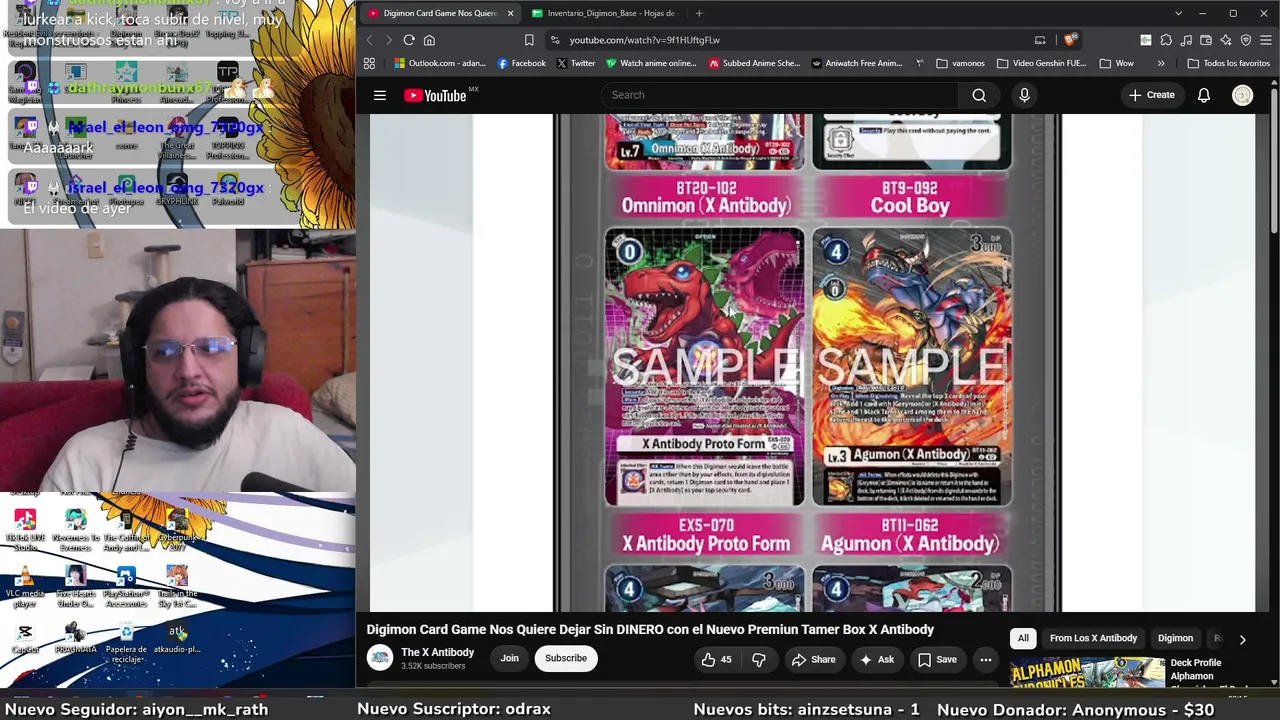Open the Deck Profile Alphamon video thumbnail
This screenshot has height=720, width=1280.
(x=1087, y=672)
